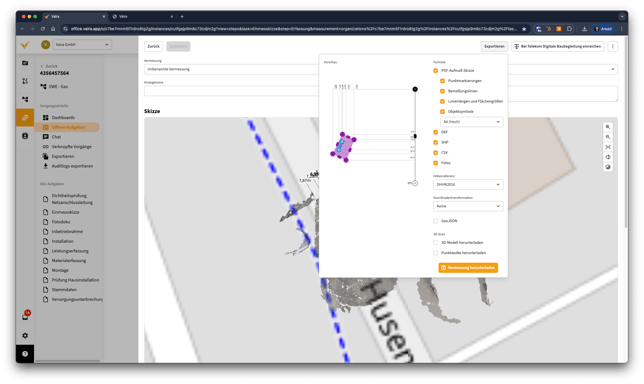The width and height of the screenshot is (644, 384).
Task: Zoom in on the sketch map
Action: (x=608, y=127)
